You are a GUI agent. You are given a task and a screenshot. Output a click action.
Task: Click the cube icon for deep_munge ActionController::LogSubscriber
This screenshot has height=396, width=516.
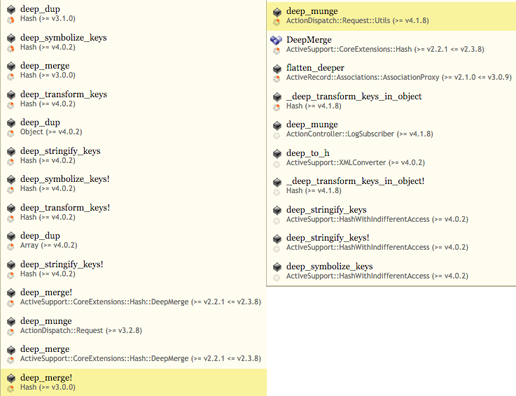(x=277, y=125)
